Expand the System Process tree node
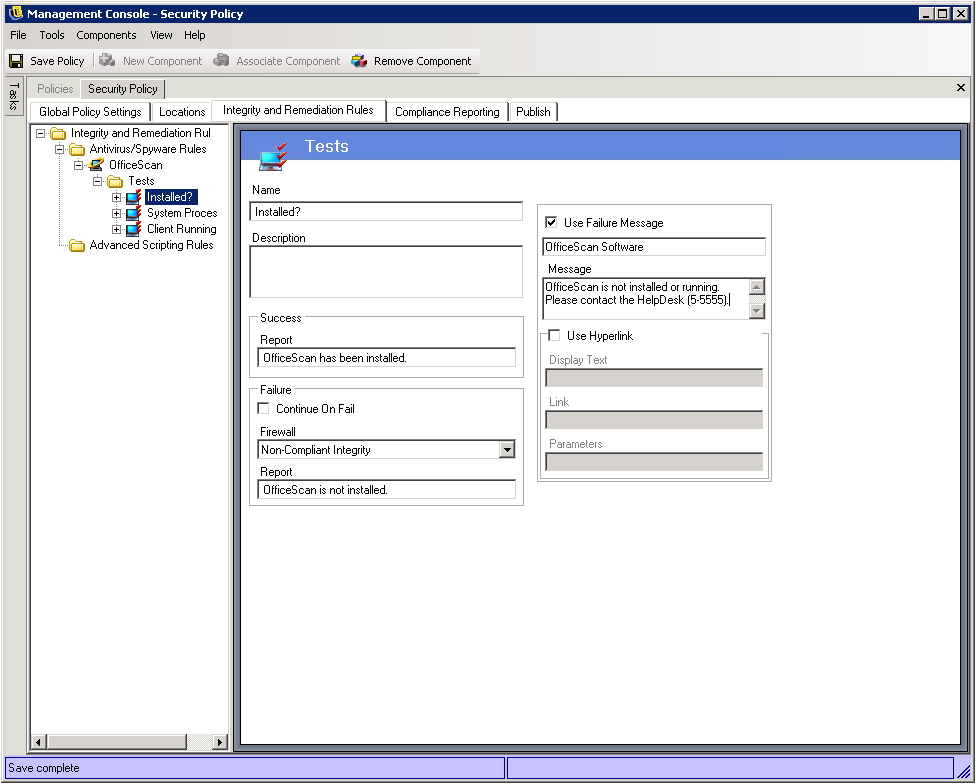976x784 pixels. (x=117, y=213)
